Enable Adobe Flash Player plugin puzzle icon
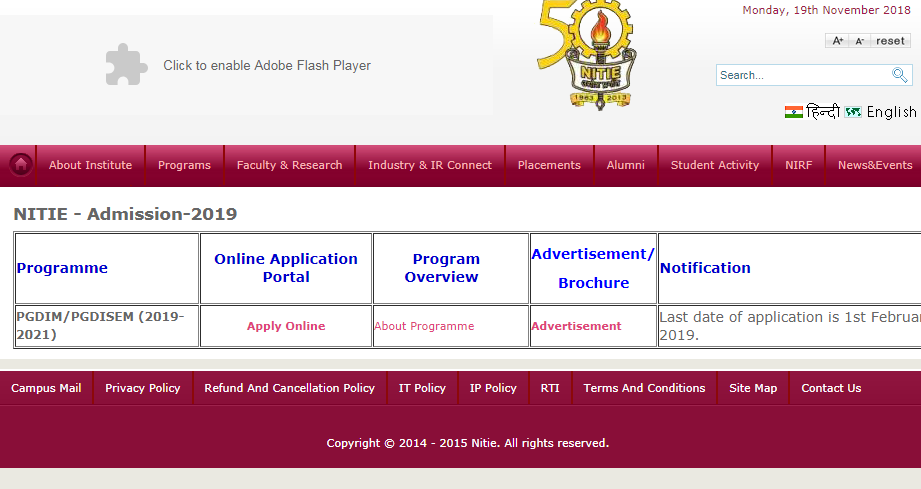921x489 pixels. (x=126, y=65)
